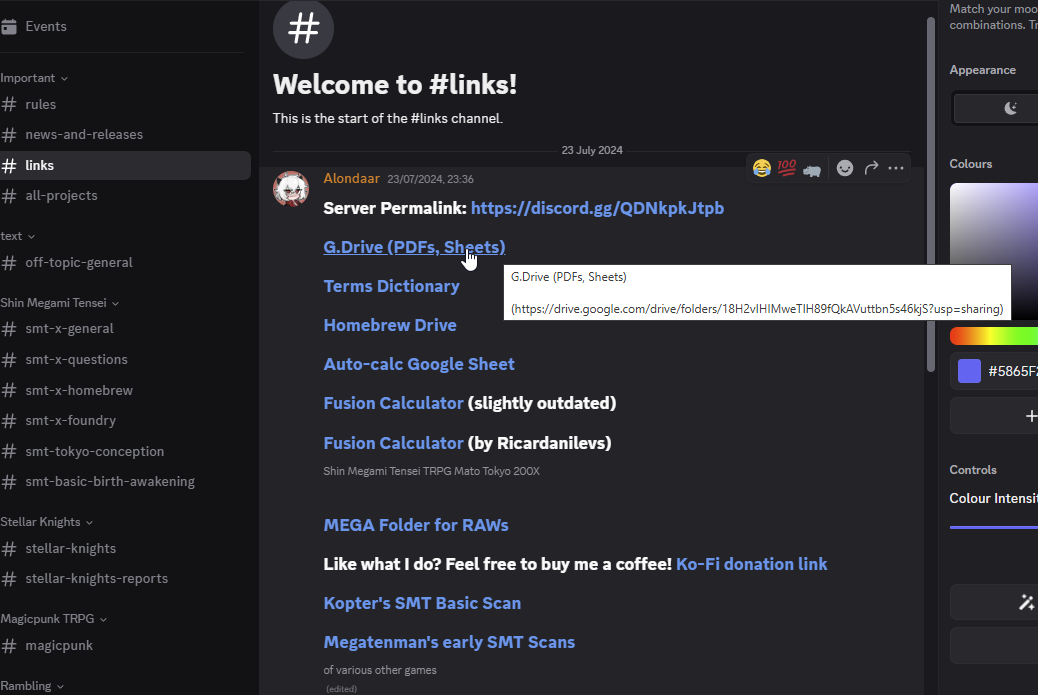Image resolution: width=1038 pixels, height=695 pixels.
Task: Forward the message with arrow icon
Action: [x=871, y=167]
